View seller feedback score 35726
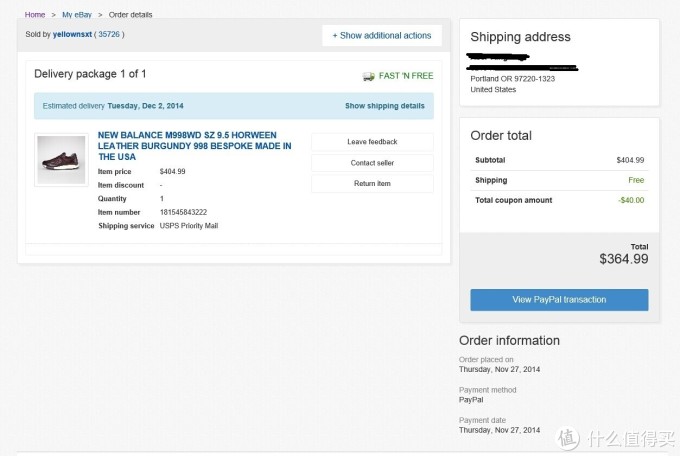 109,34
